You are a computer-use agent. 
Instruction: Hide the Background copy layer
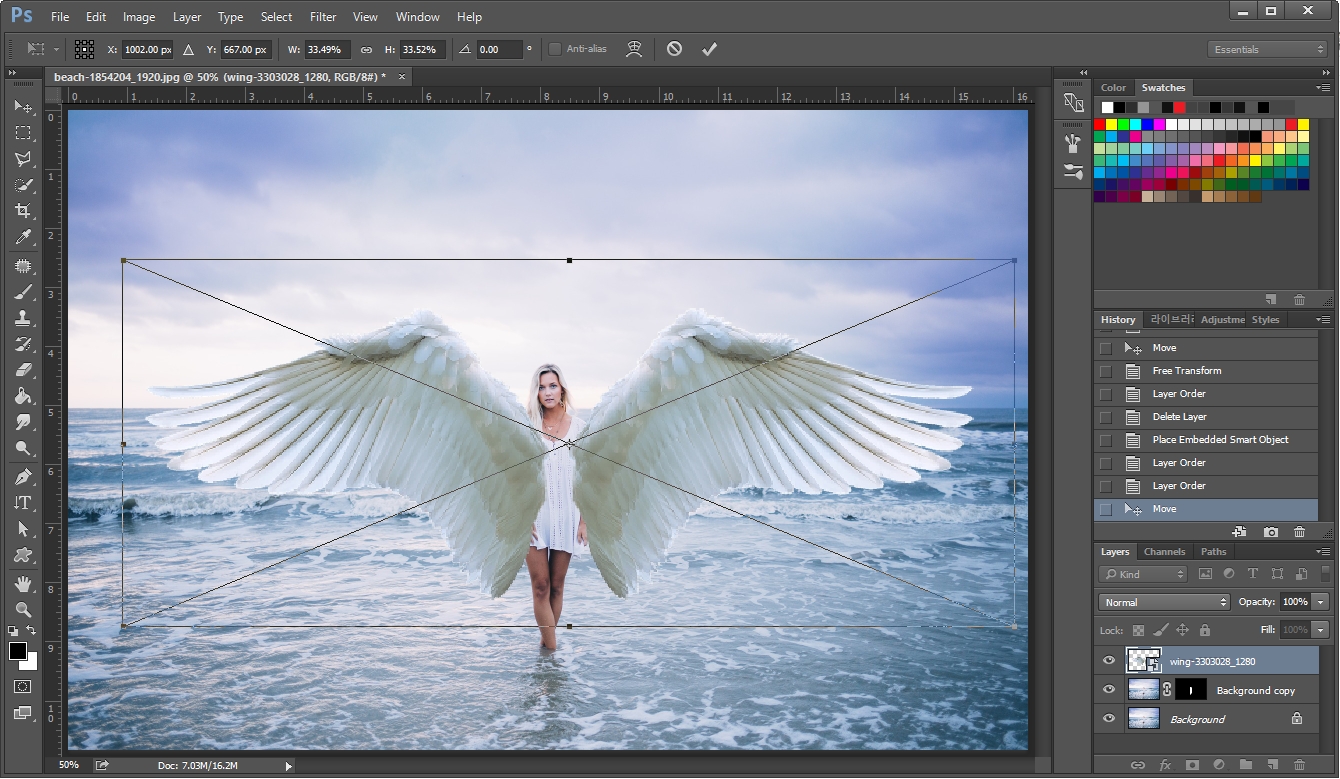coord(1108,689)
